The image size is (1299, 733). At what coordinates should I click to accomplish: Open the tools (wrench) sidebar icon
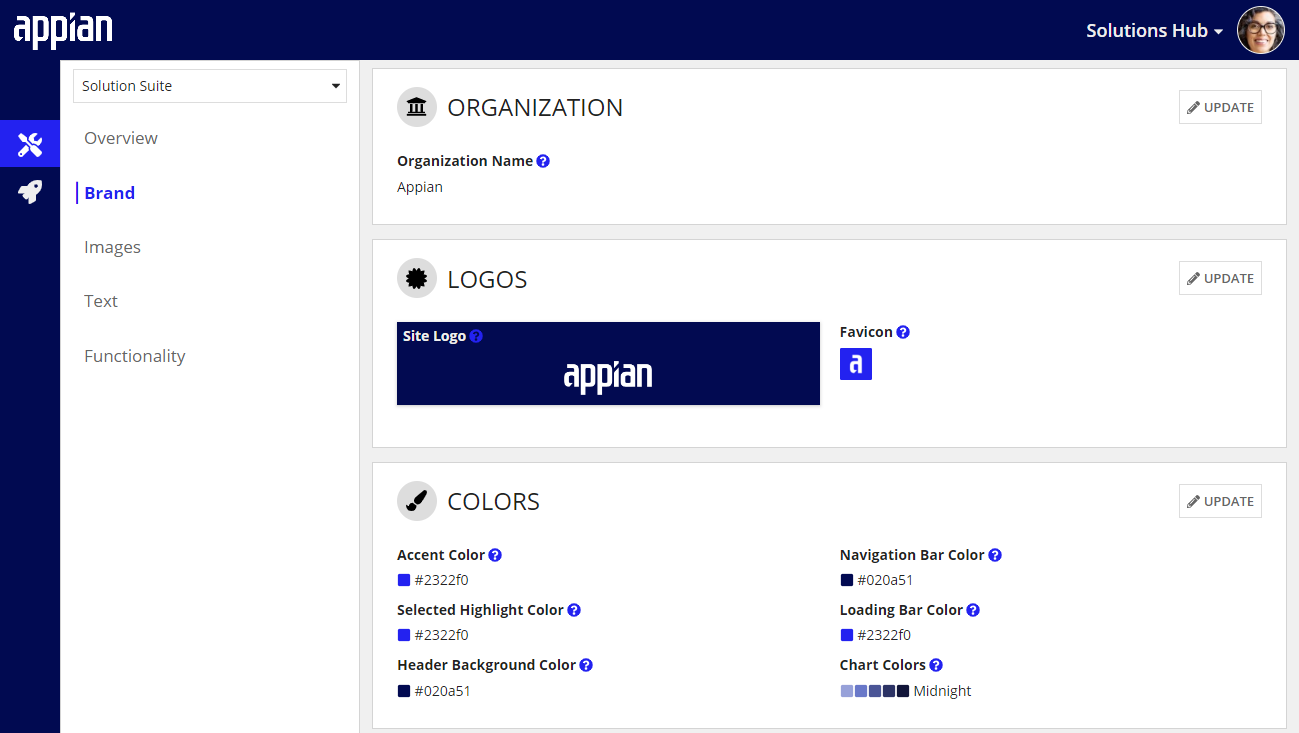[30, 145]
